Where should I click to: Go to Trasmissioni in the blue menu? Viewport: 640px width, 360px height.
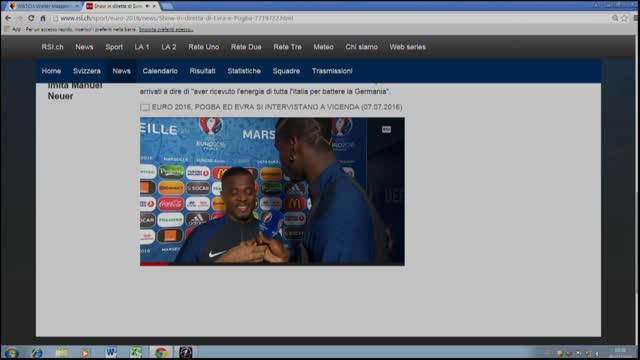click(x=332, y=71)
